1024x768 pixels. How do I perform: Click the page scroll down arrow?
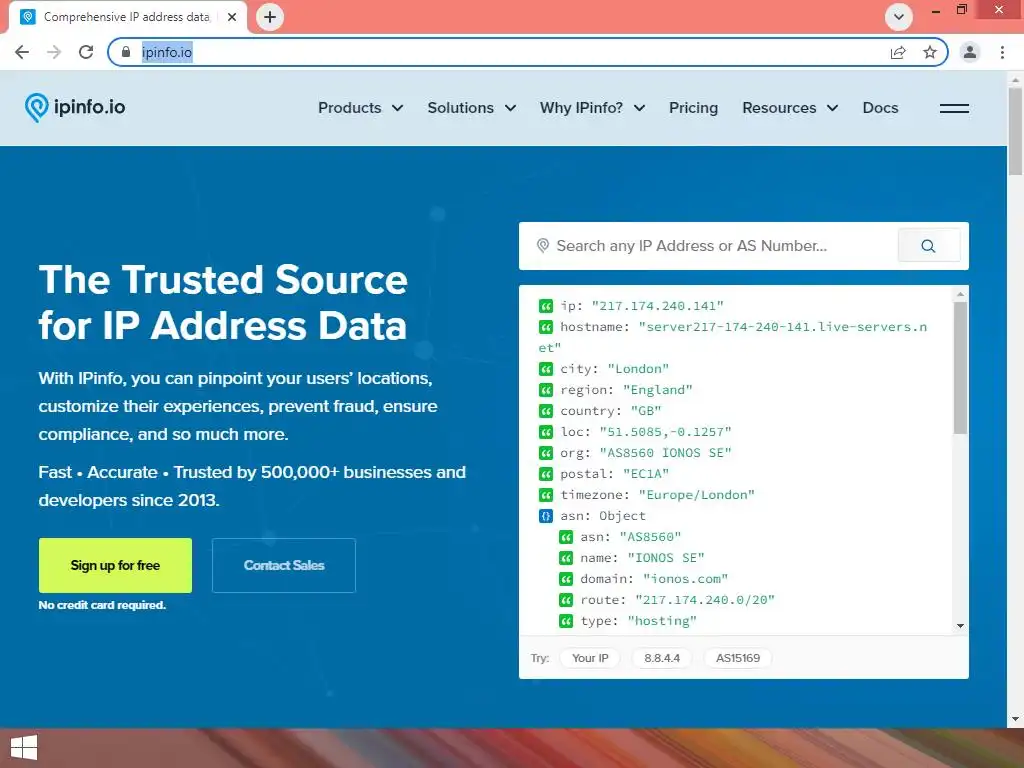click(1015, 719)
